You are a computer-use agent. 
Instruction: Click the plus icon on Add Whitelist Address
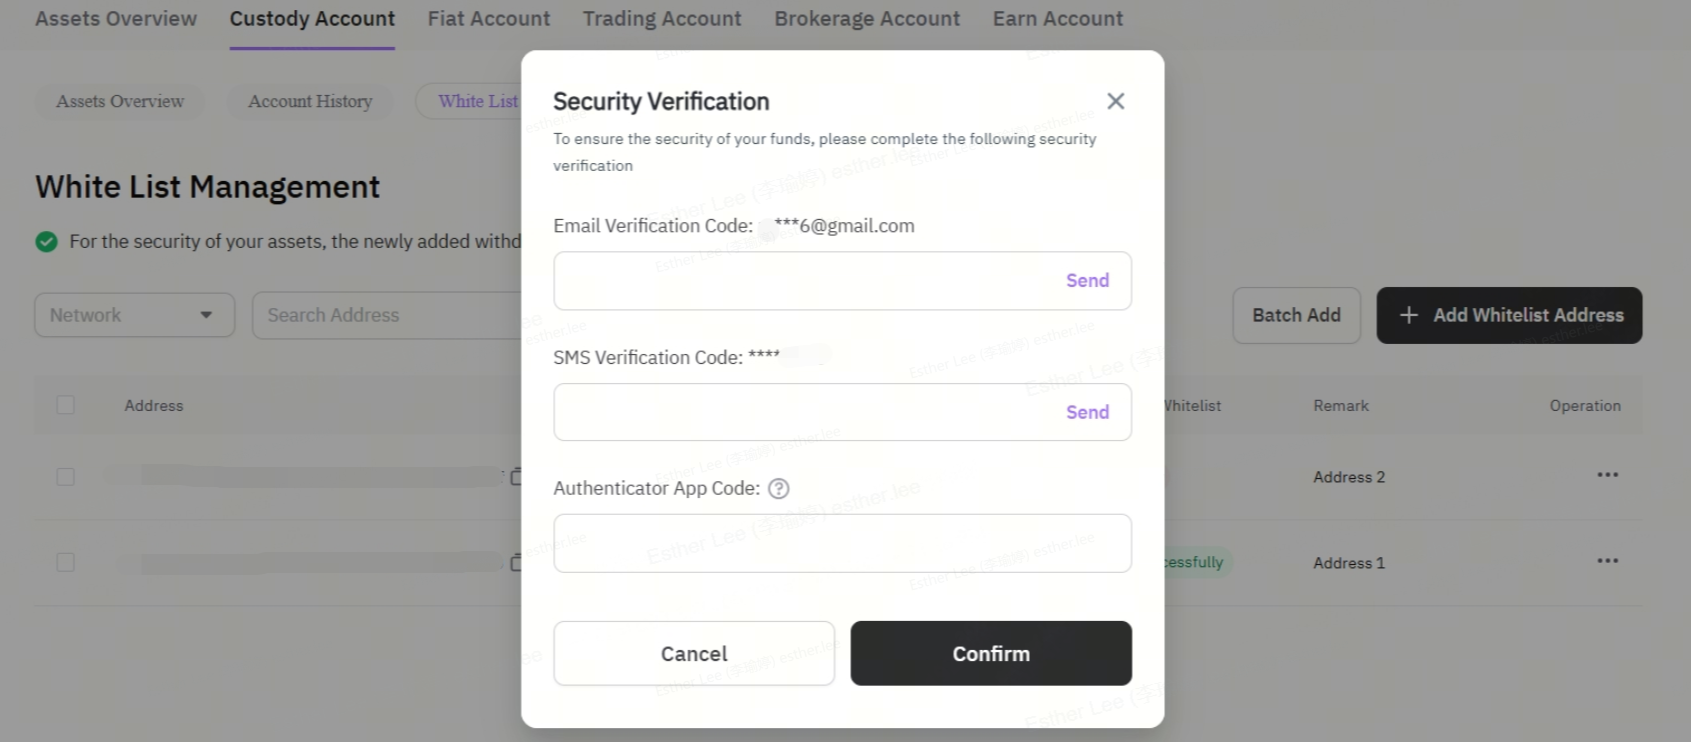[x=1409, y=315]
